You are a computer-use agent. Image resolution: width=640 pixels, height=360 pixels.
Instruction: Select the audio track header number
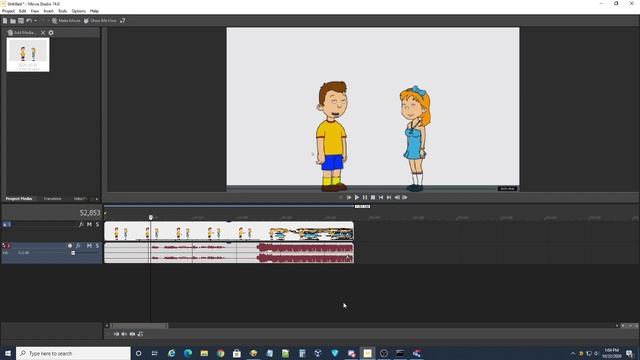7,246
